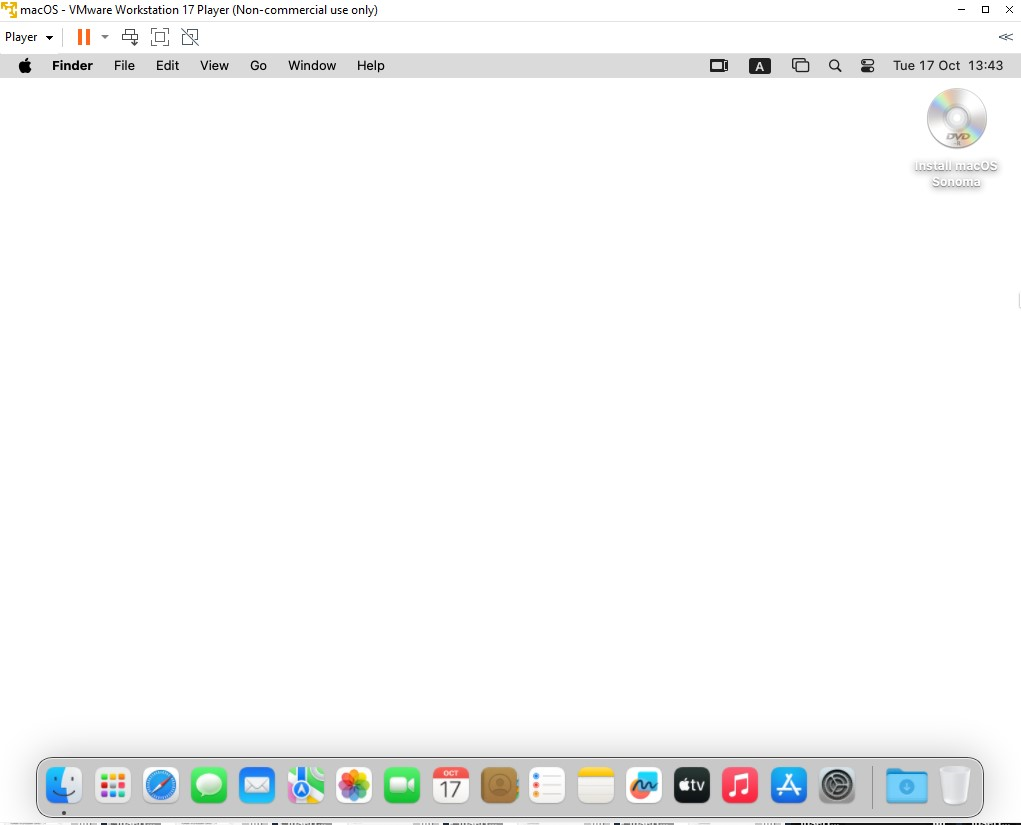Screen dimensions: 1021x825
Task: Click the Spotlight search magnifier
Action: click(835, 66)
